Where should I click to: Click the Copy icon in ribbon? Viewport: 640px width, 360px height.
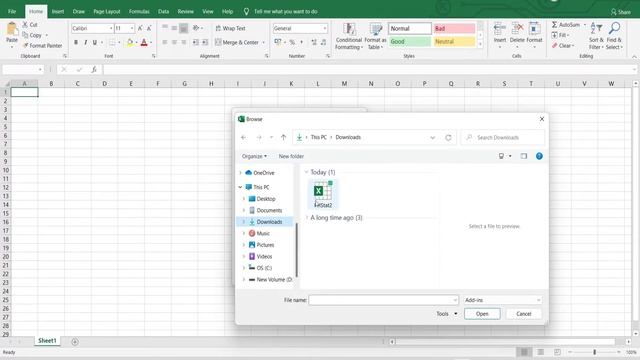[x=25, y=35]
